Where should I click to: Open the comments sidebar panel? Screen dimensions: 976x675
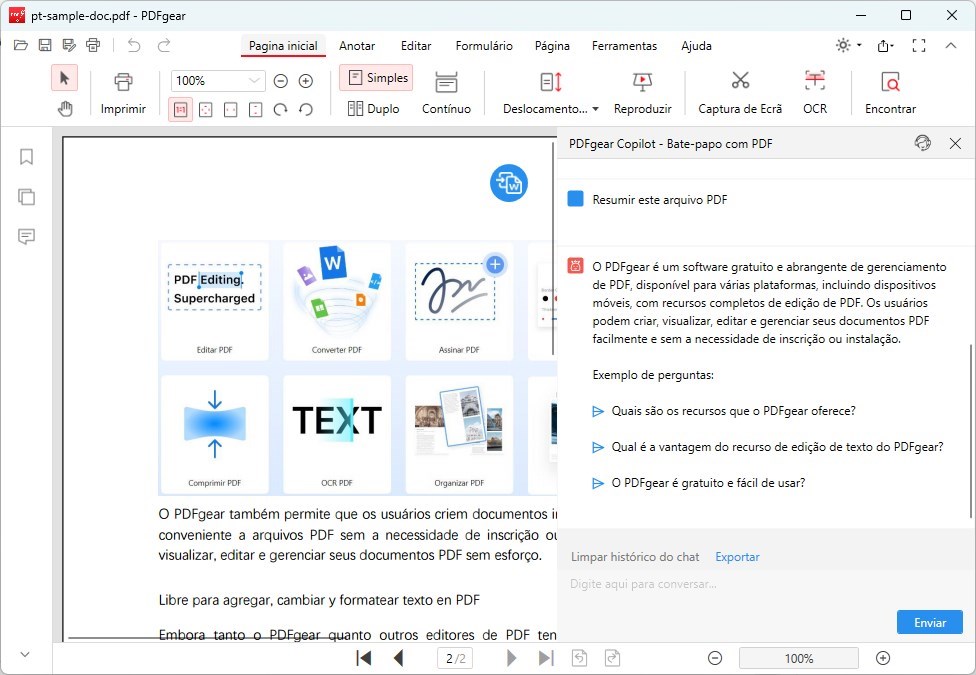point(26,236)
